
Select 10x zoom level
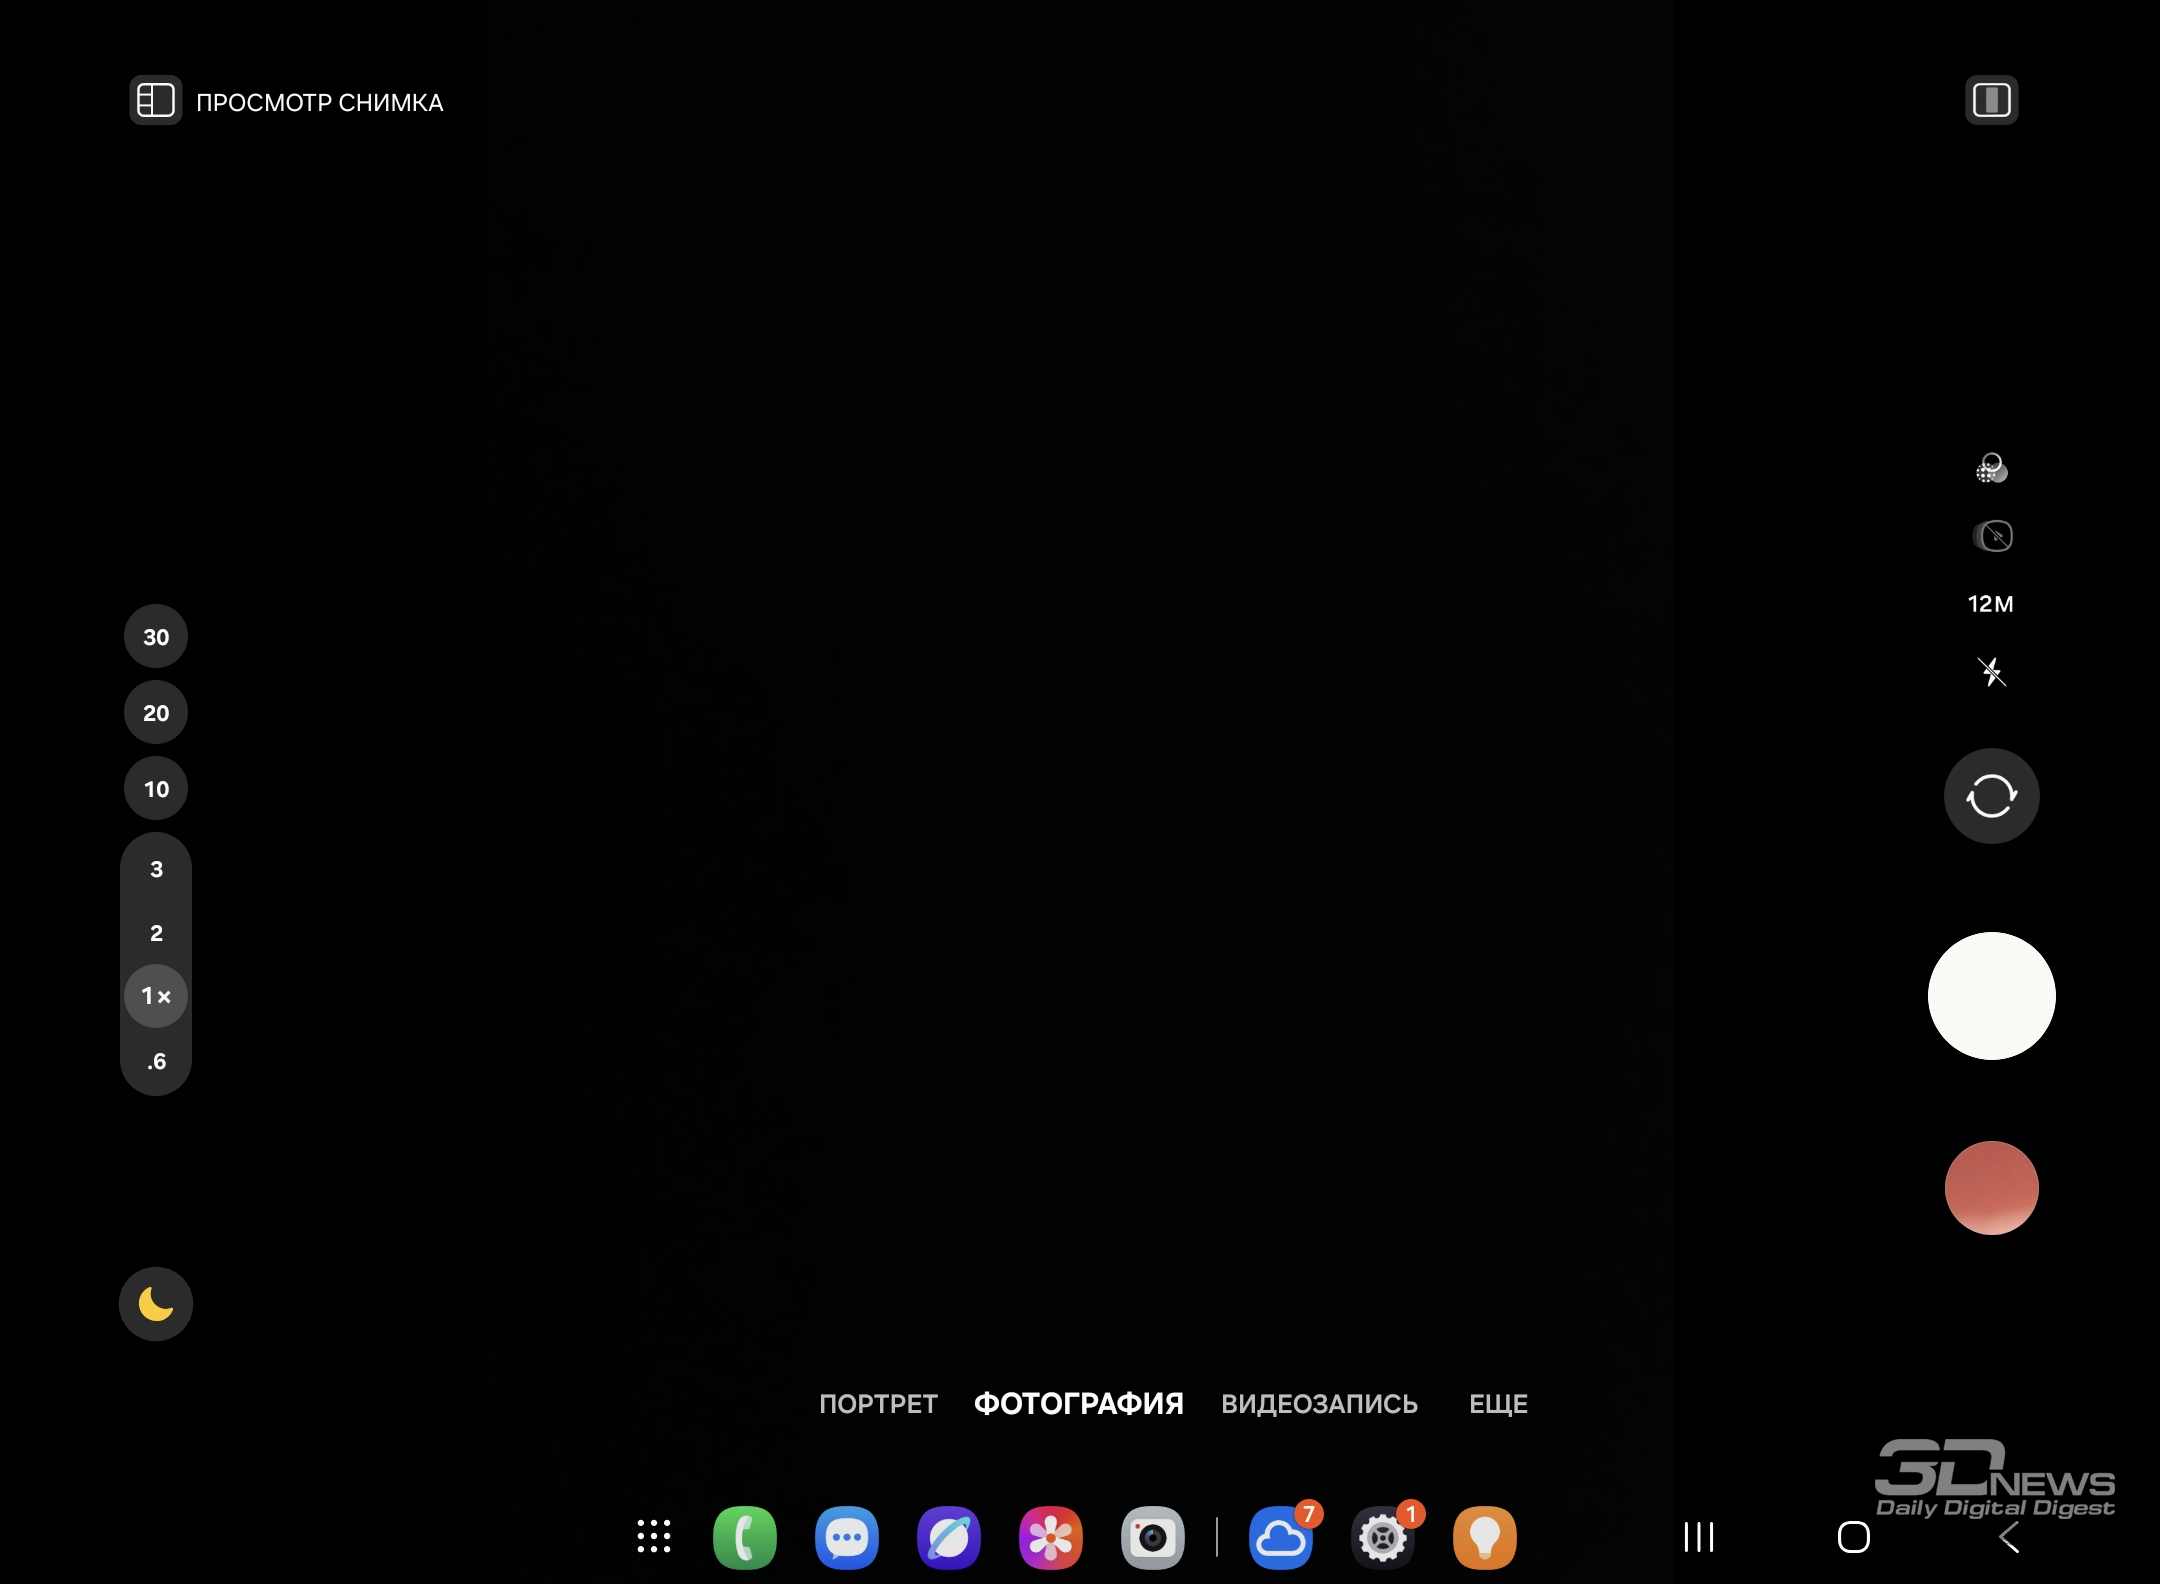click(x=156, y=789)
